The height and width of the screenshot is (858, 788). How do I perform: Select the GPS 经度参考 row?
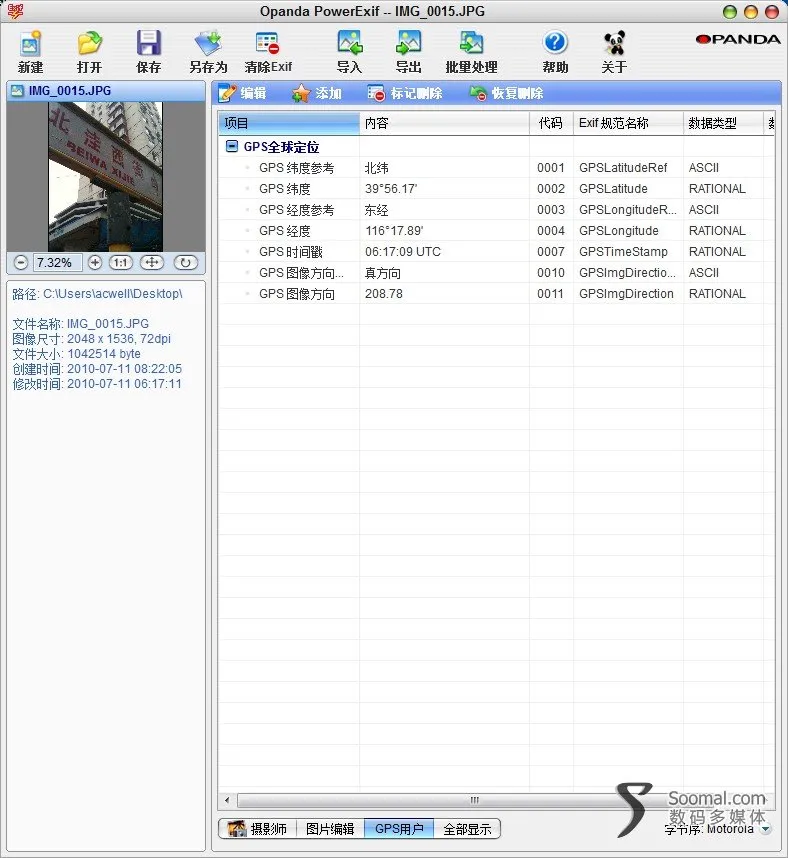click(496, 210)
